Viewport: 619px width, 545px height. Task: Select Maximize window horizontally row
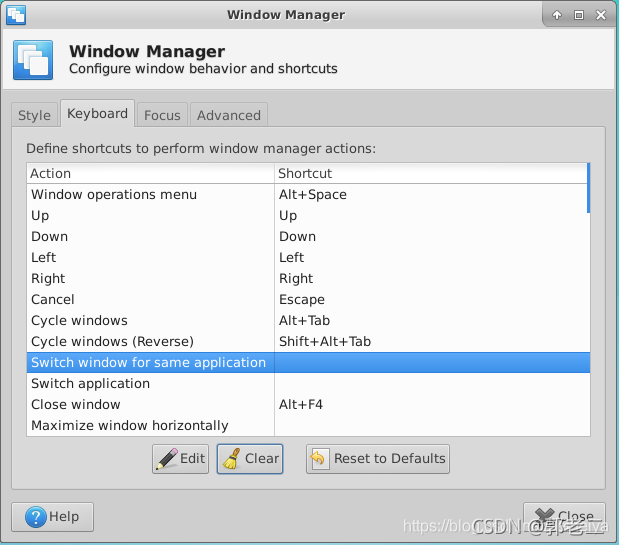[308, 425]
